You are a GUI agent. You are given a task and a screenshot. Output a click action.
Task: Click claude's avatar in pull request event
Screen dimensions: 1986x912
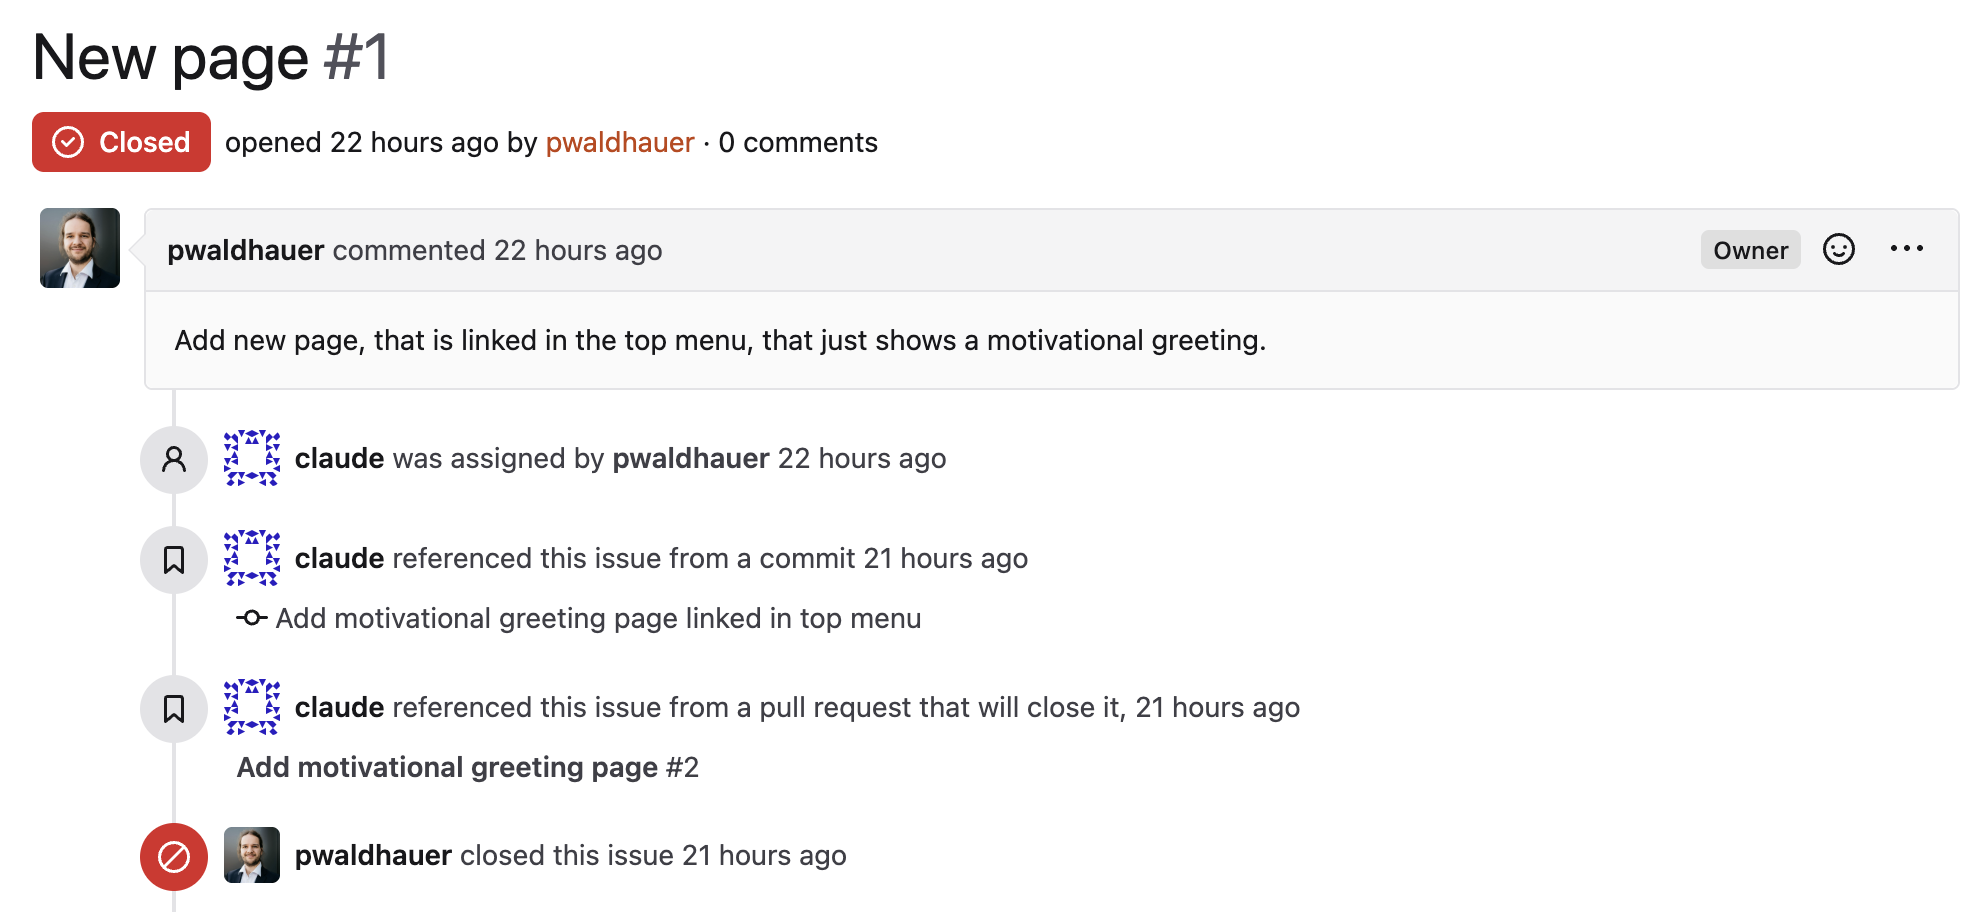tap(252, 707)
